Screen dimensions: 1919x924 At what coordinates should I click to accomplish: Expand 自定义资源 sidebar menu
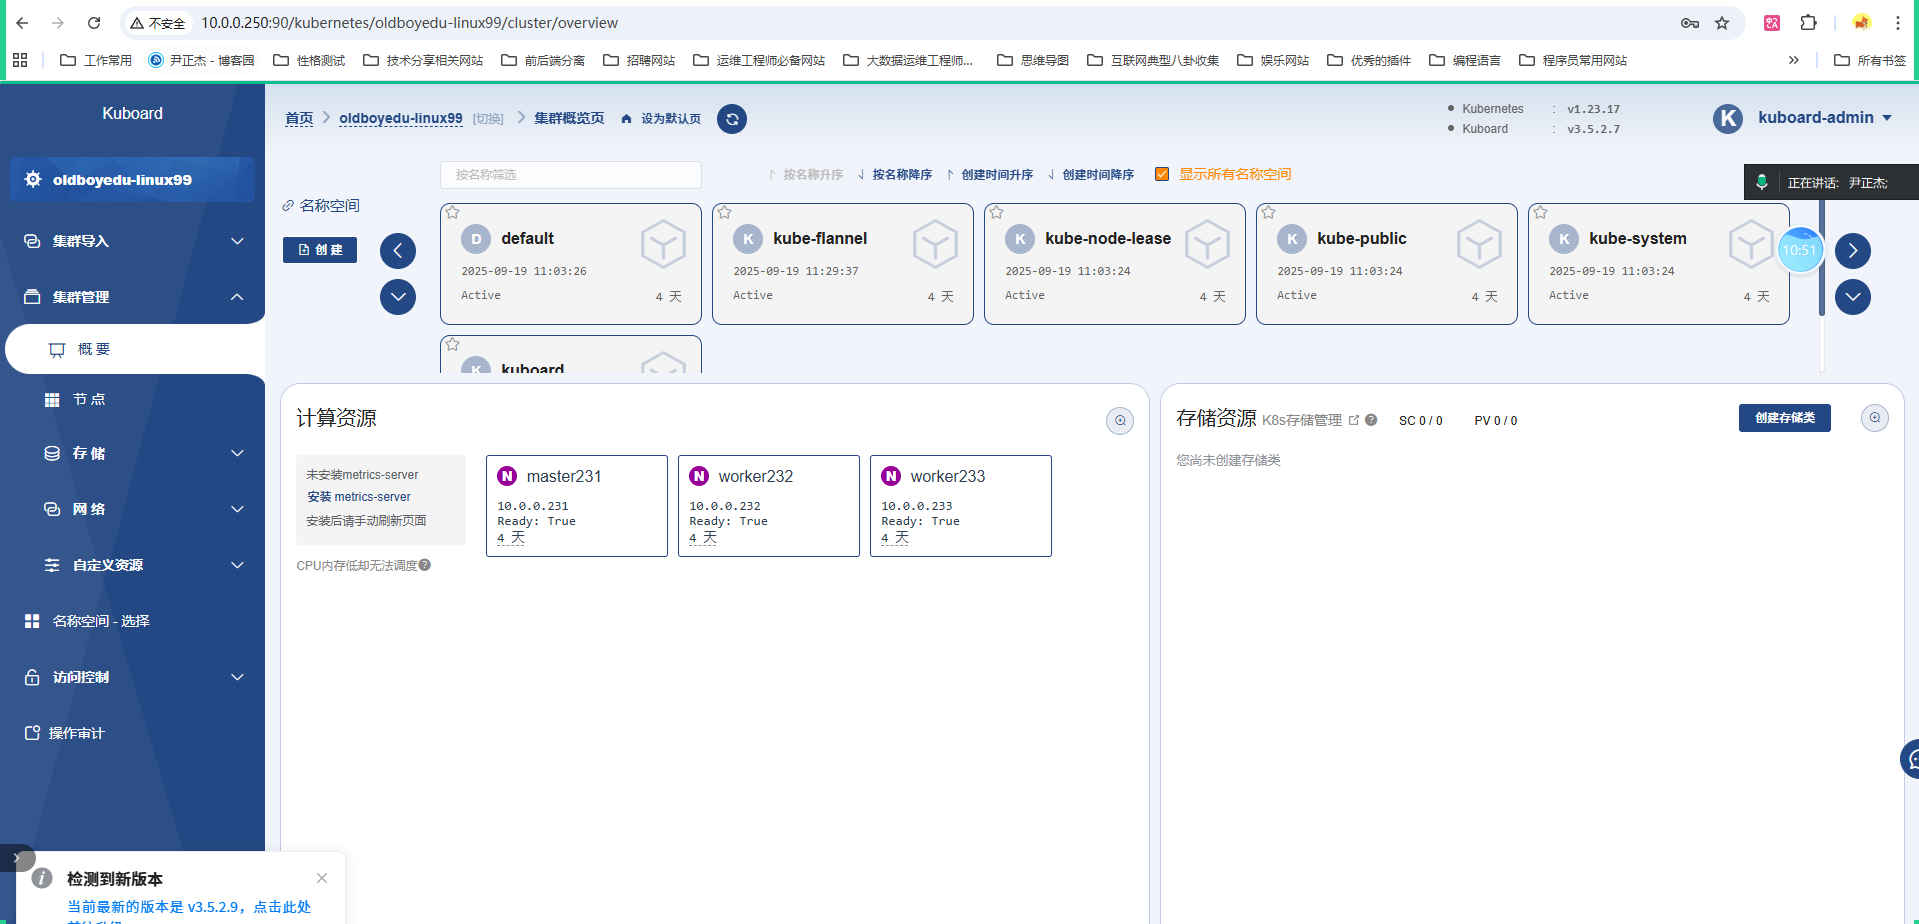132,565
